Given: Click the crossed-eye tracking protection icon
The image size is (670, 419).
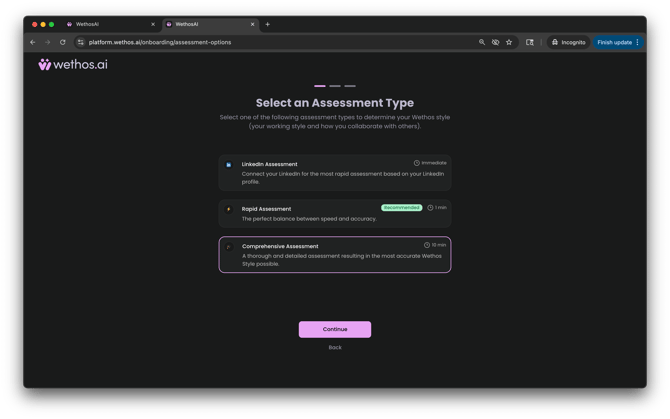Looking at the screenshot, I should (495, 42).
